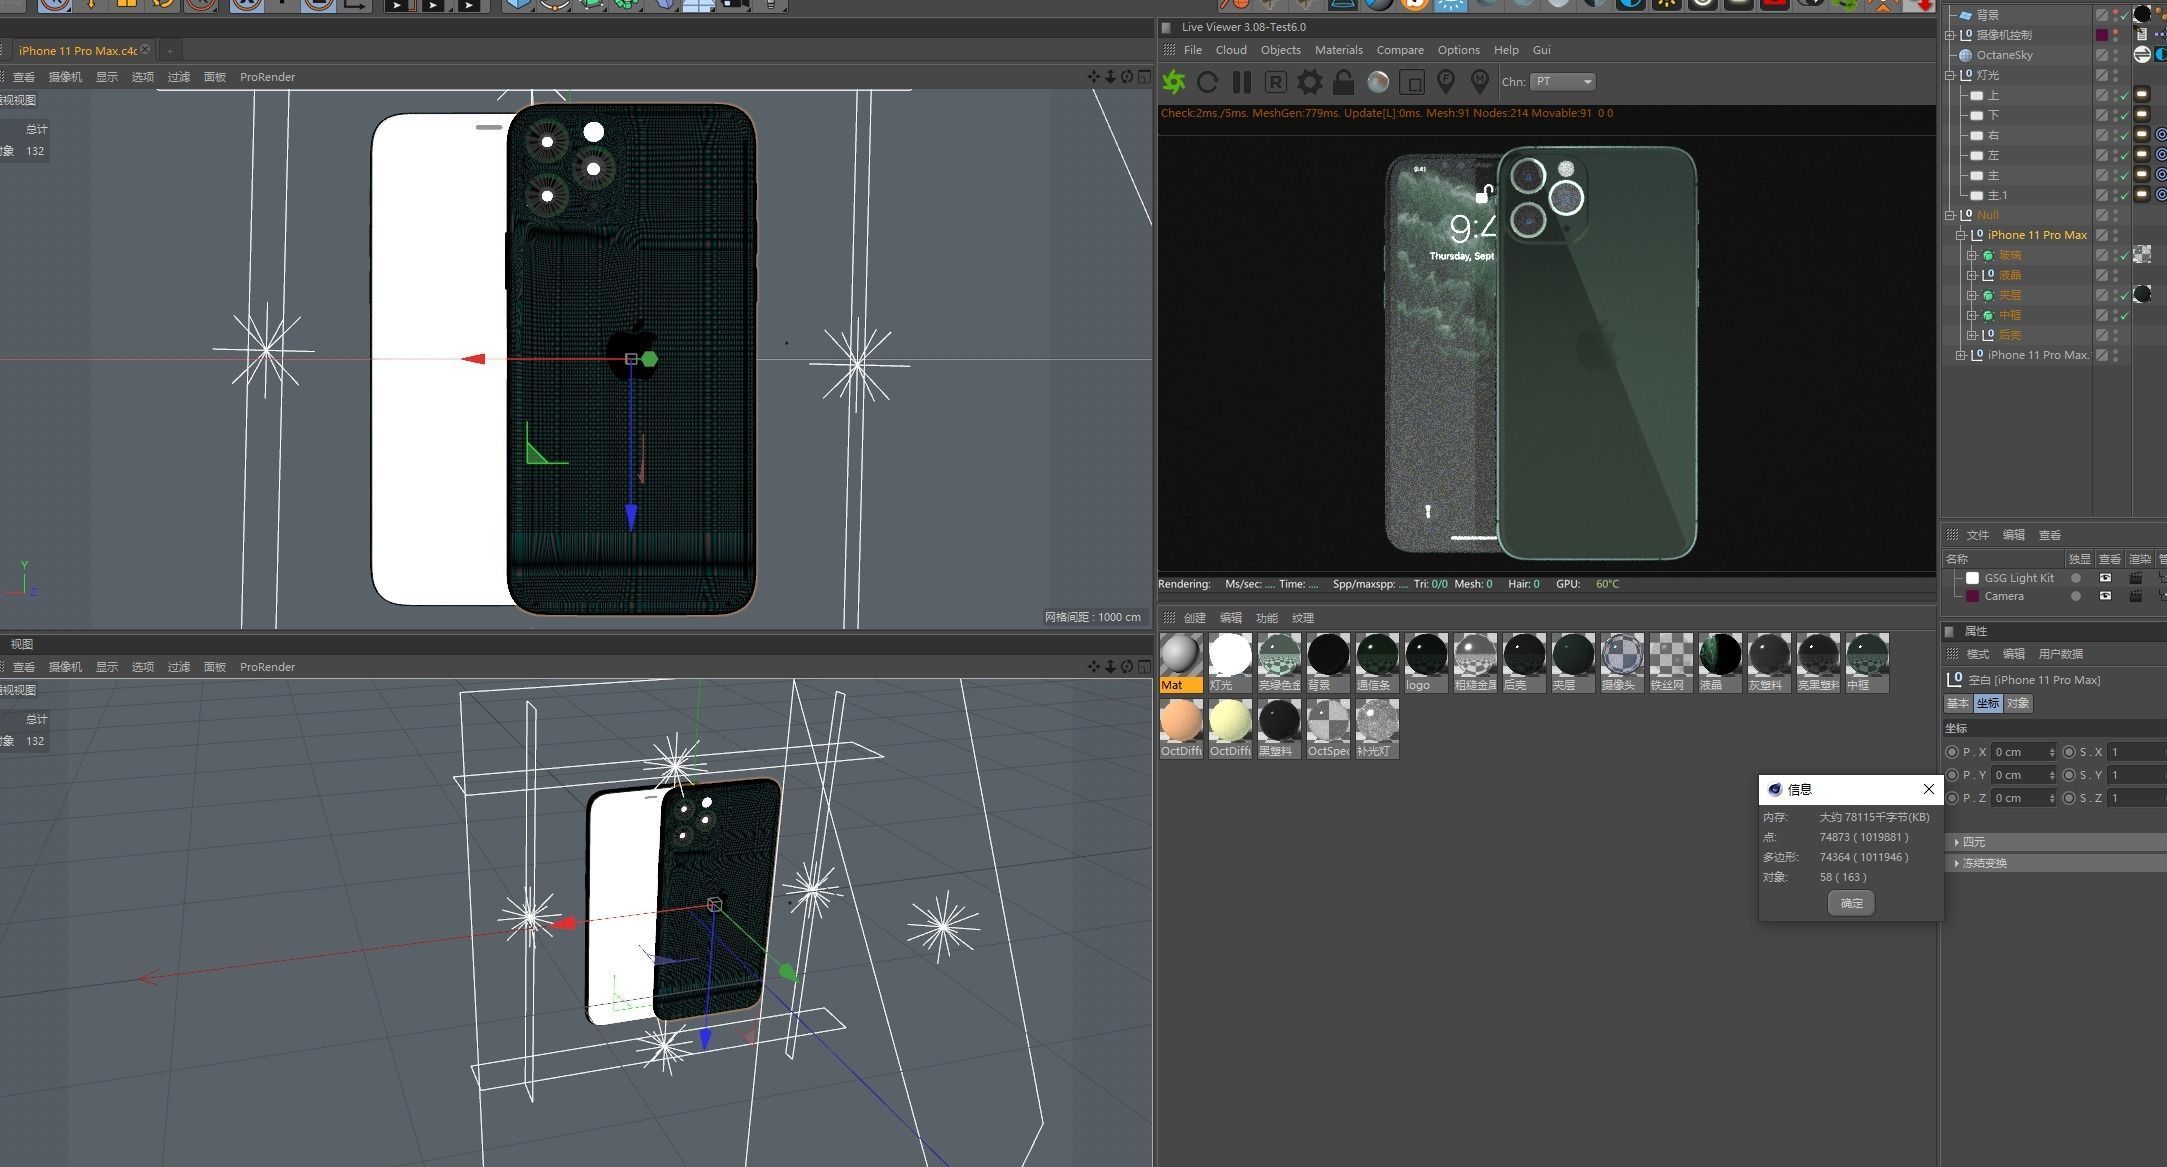This screenshot has width=2167, height=1167.
Task: Select the logo material thumbnail
Action: click(1426, 662)
